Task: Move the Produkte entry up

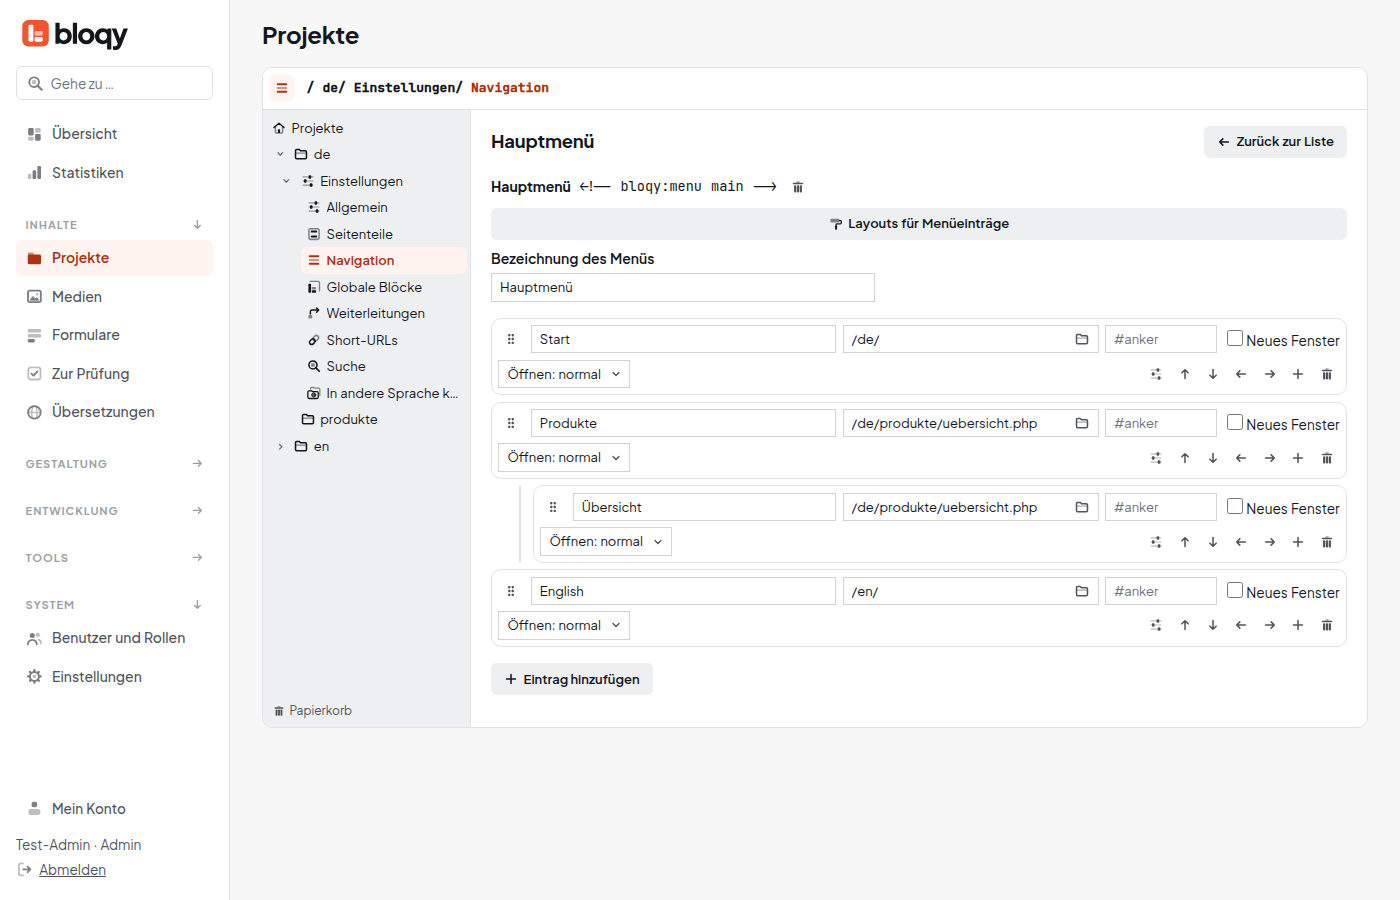Action: [1185, 458]
